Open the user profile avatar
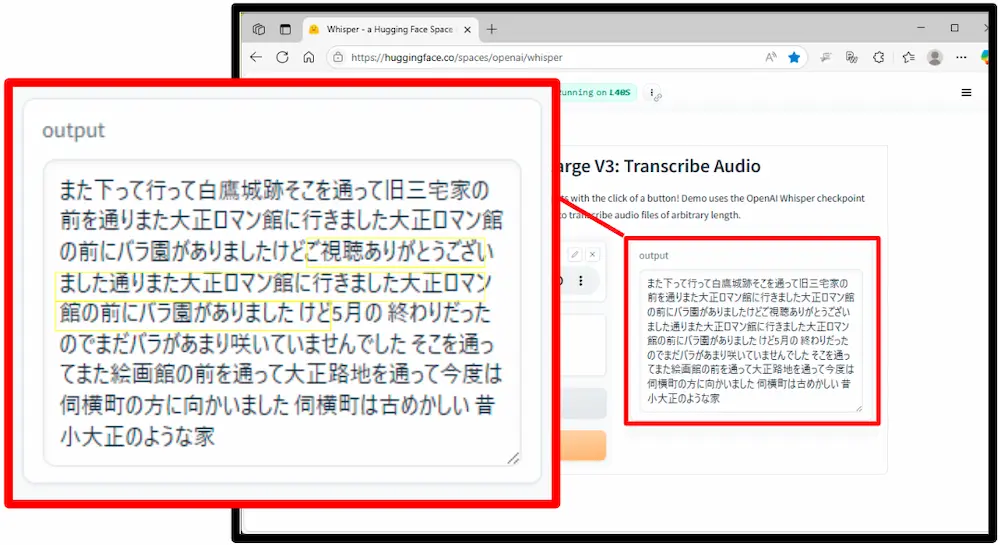 pos(935,57)
